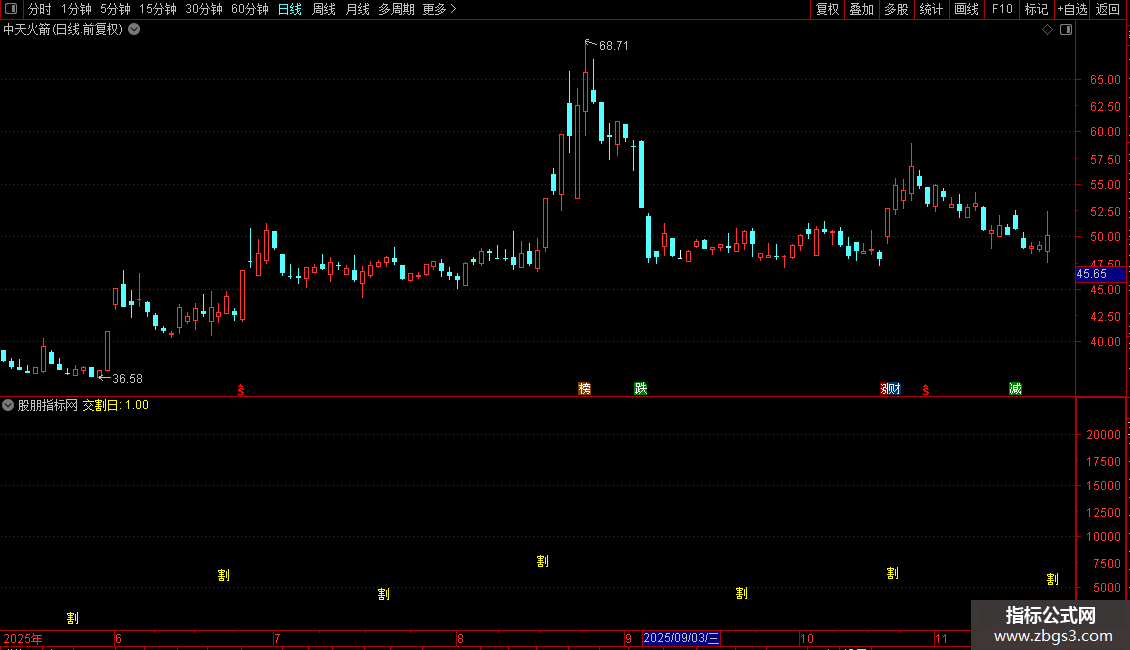Image resolution: width=1130 pixels, height=650 pixels.
Task: Click the 割 marker before June
Action: pos(72,618)
